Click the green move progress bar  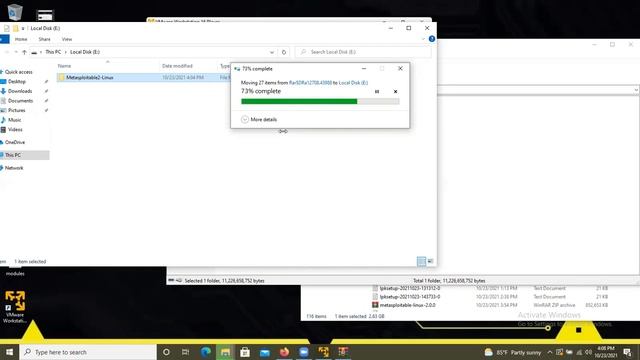pyautogui.click(x=320, y=102)
